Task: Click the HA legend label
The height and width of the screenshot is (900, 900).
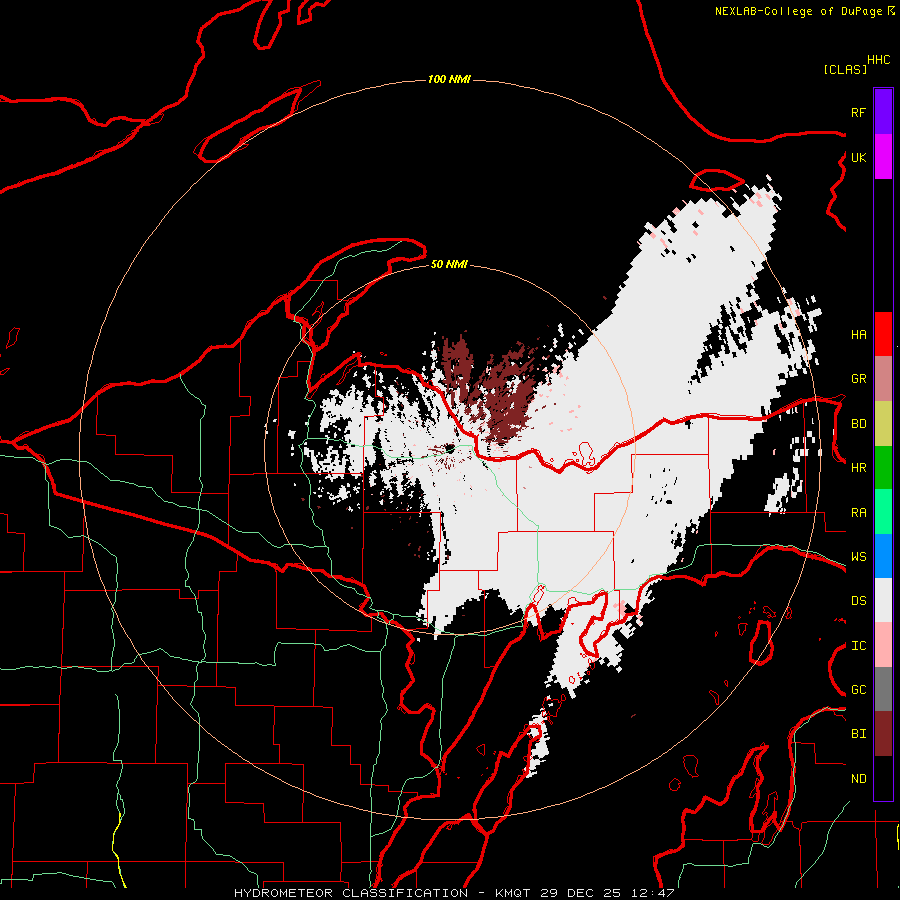Action: (x=858, y=334)
